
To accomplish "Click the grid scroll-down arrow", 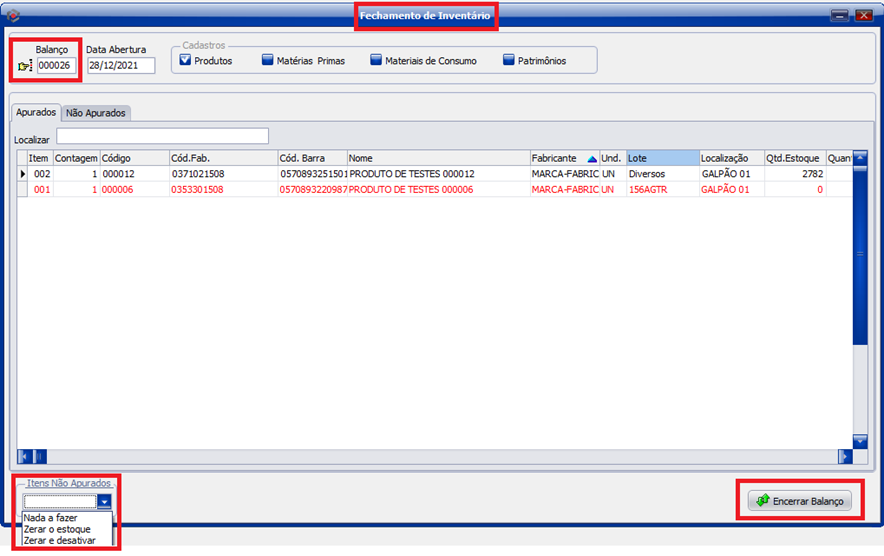I will pos(859,441).
